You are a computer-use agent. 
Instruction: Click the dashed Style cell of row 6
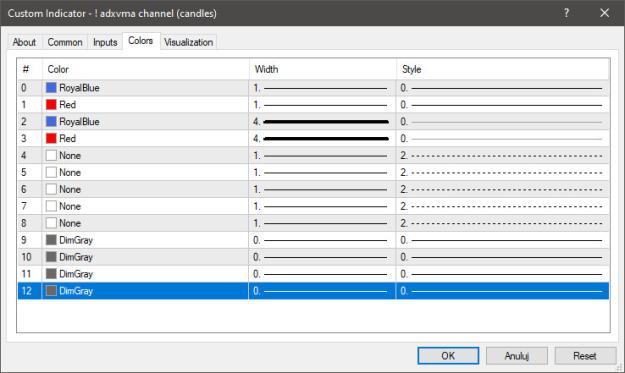click(503, 189)
